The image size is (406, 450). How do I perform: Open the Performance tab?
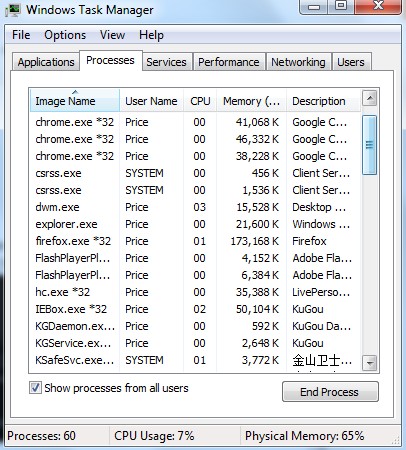tap(229, 62)
